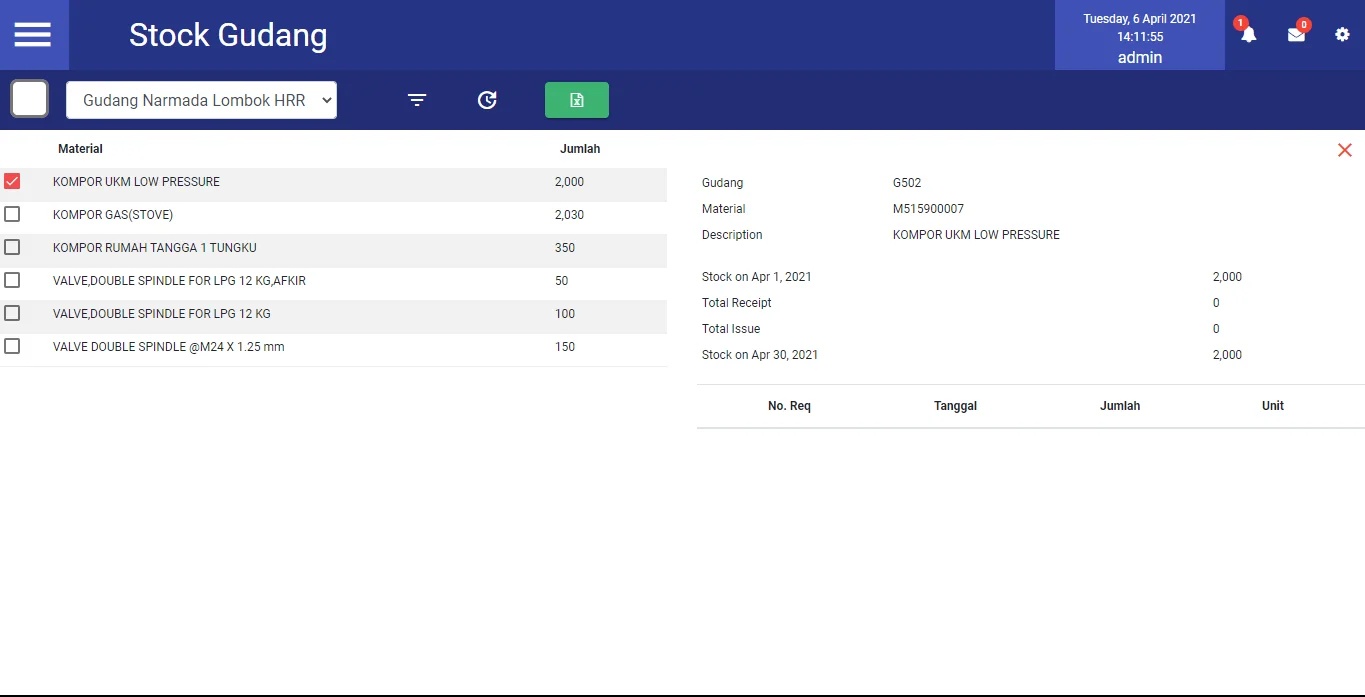Click the refresh history icon

(x=487, y=100)
